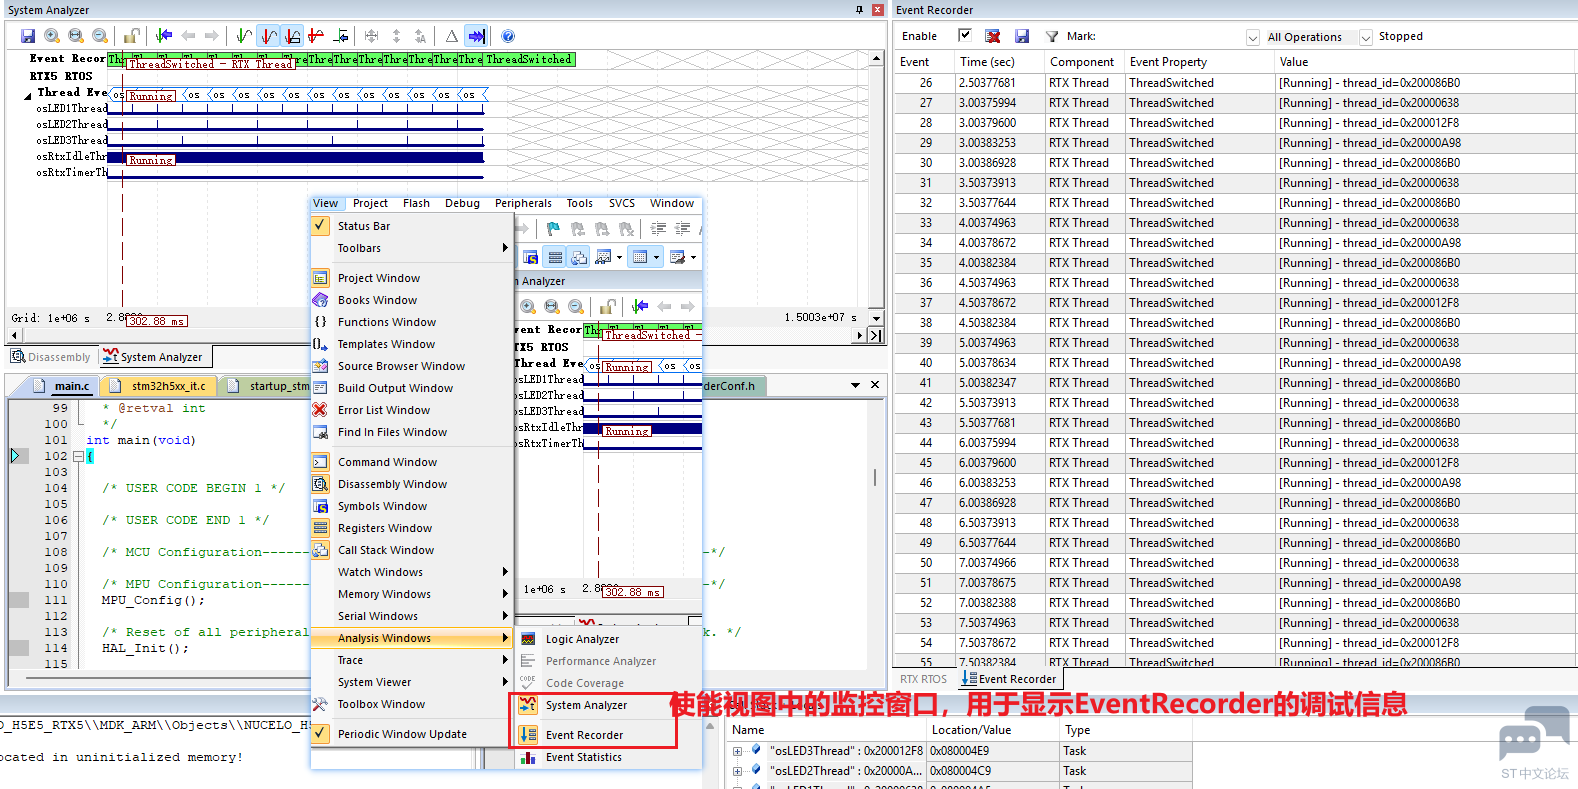Viewport: 1578px width, 789px height.
Task: Click the green cursor line waveform icon
Action: tap(244, 36)
